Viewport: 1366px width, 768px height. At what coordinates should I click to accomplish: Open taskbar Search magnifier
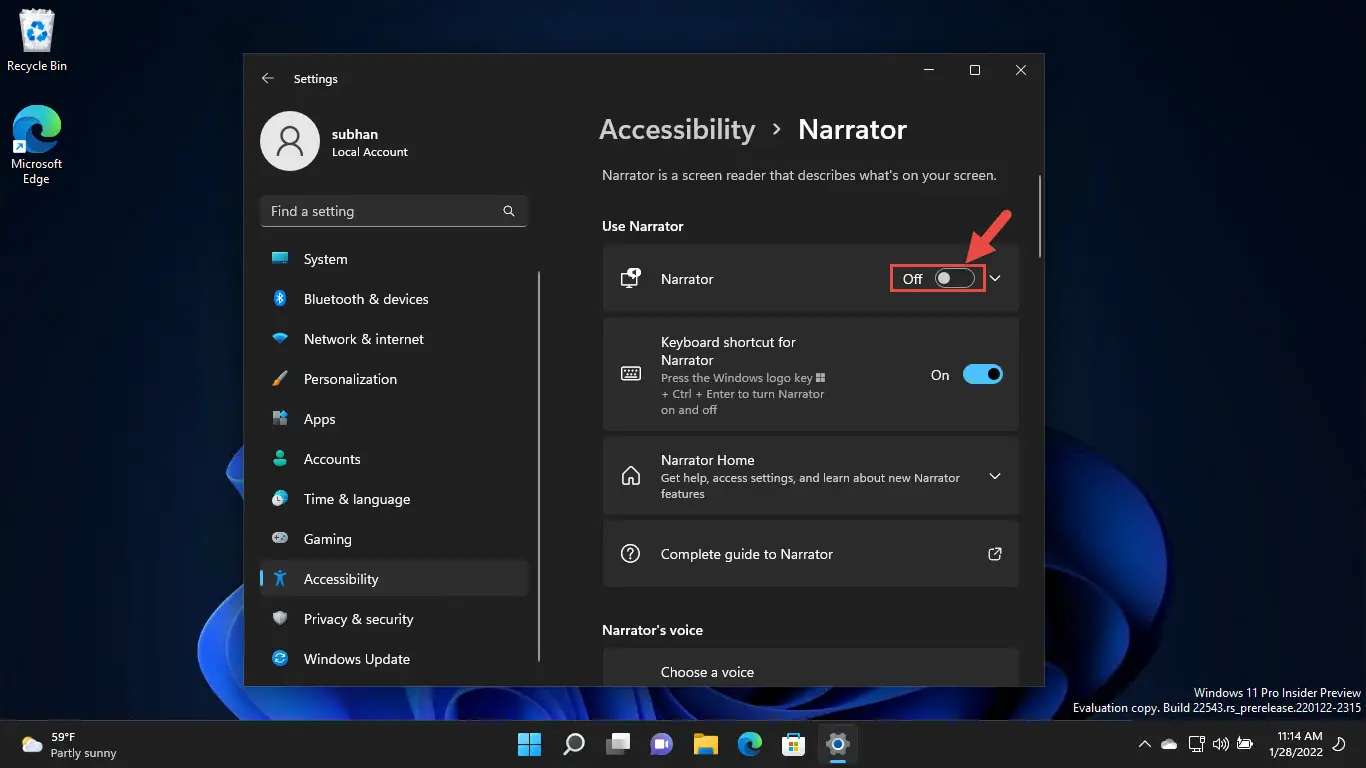(x=574, y=744)
